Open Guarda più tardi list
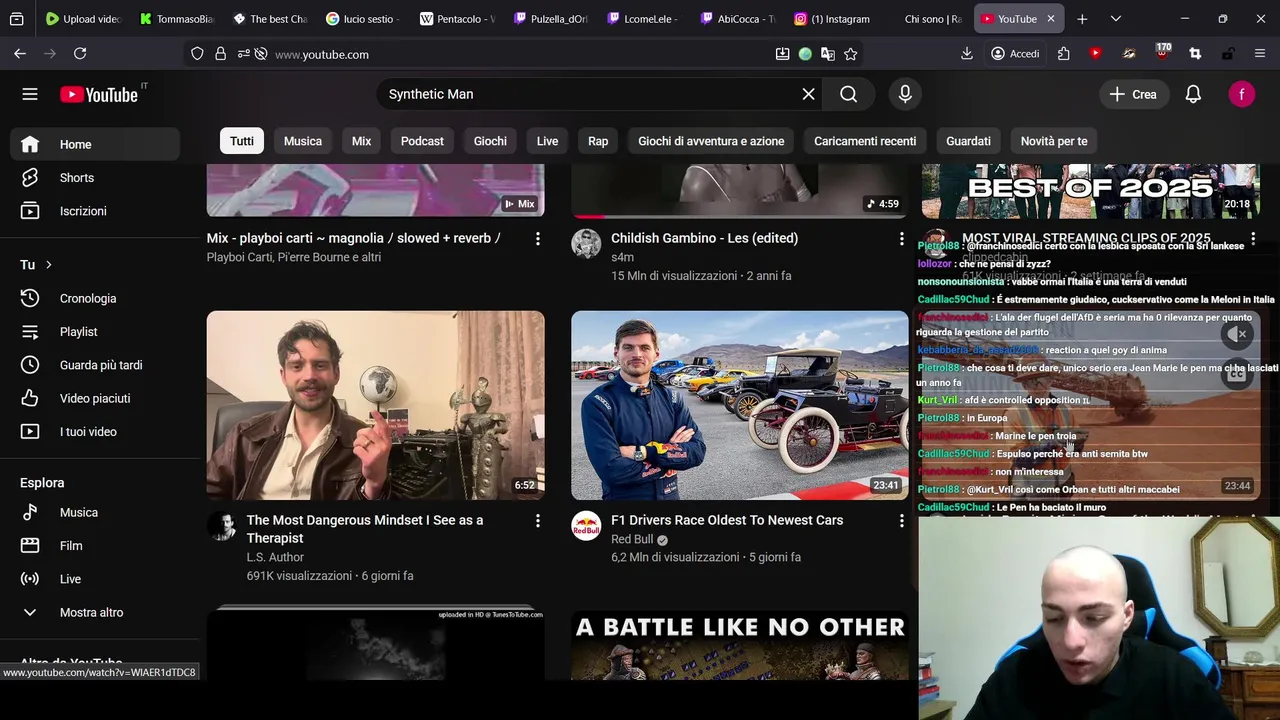The height and width of the screenshot is (720, 1280). point(95,365)
